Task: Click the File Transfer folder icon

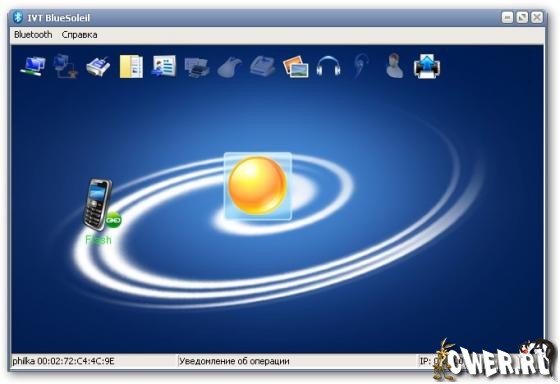Action: click(131, 66)
